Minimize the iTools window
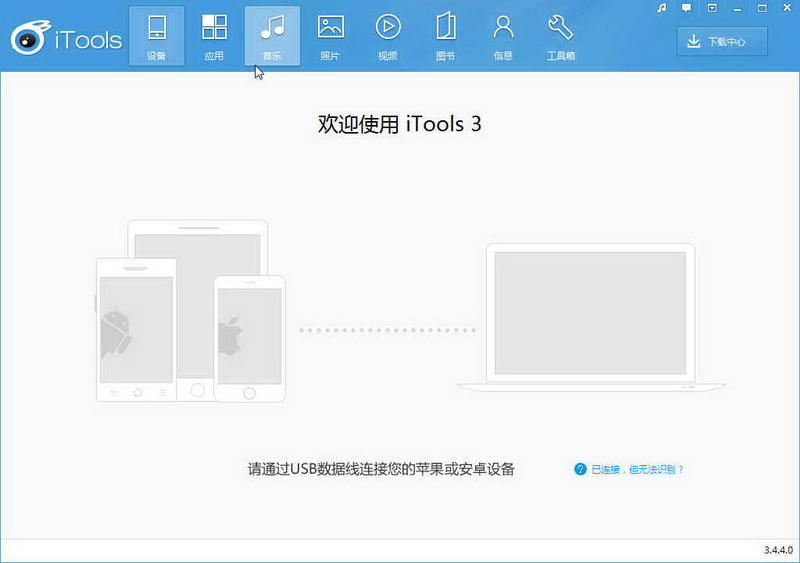Screen dimensions: 800x563 click(737, 8)
